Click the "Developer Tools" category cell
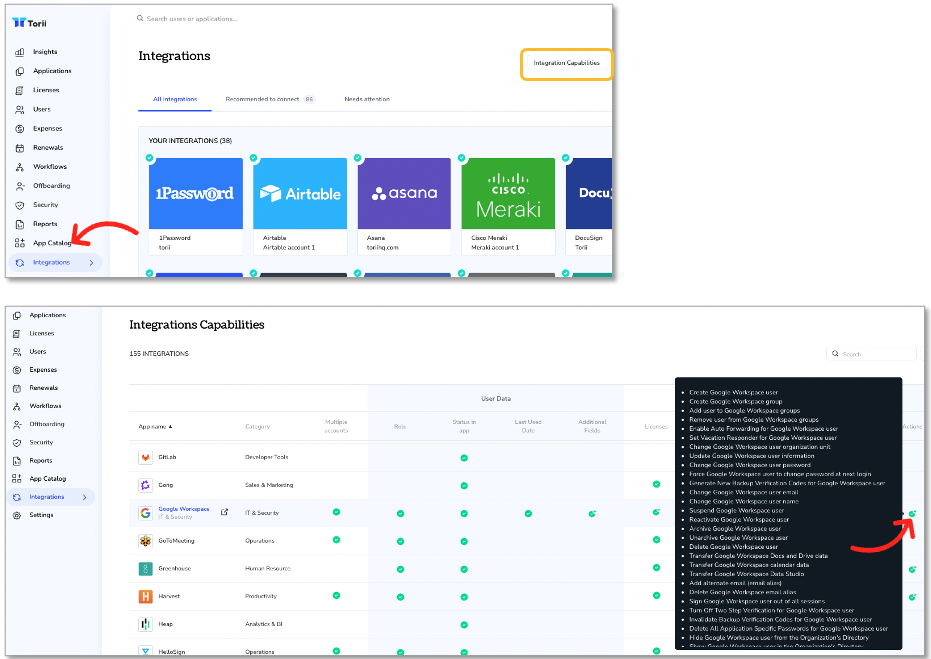The height and width of the screenshot is (659, 931). [x=267, y=458]
